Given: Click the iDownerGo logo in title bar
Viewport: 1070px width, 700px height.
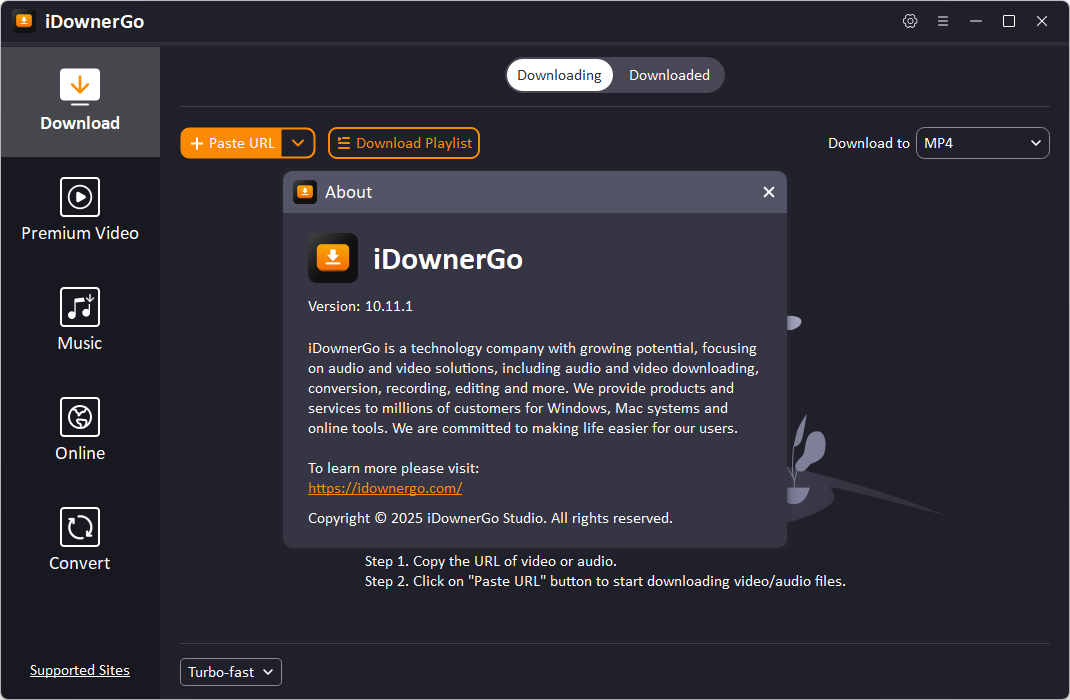Looking at the screenshot, I should (24, 21).
